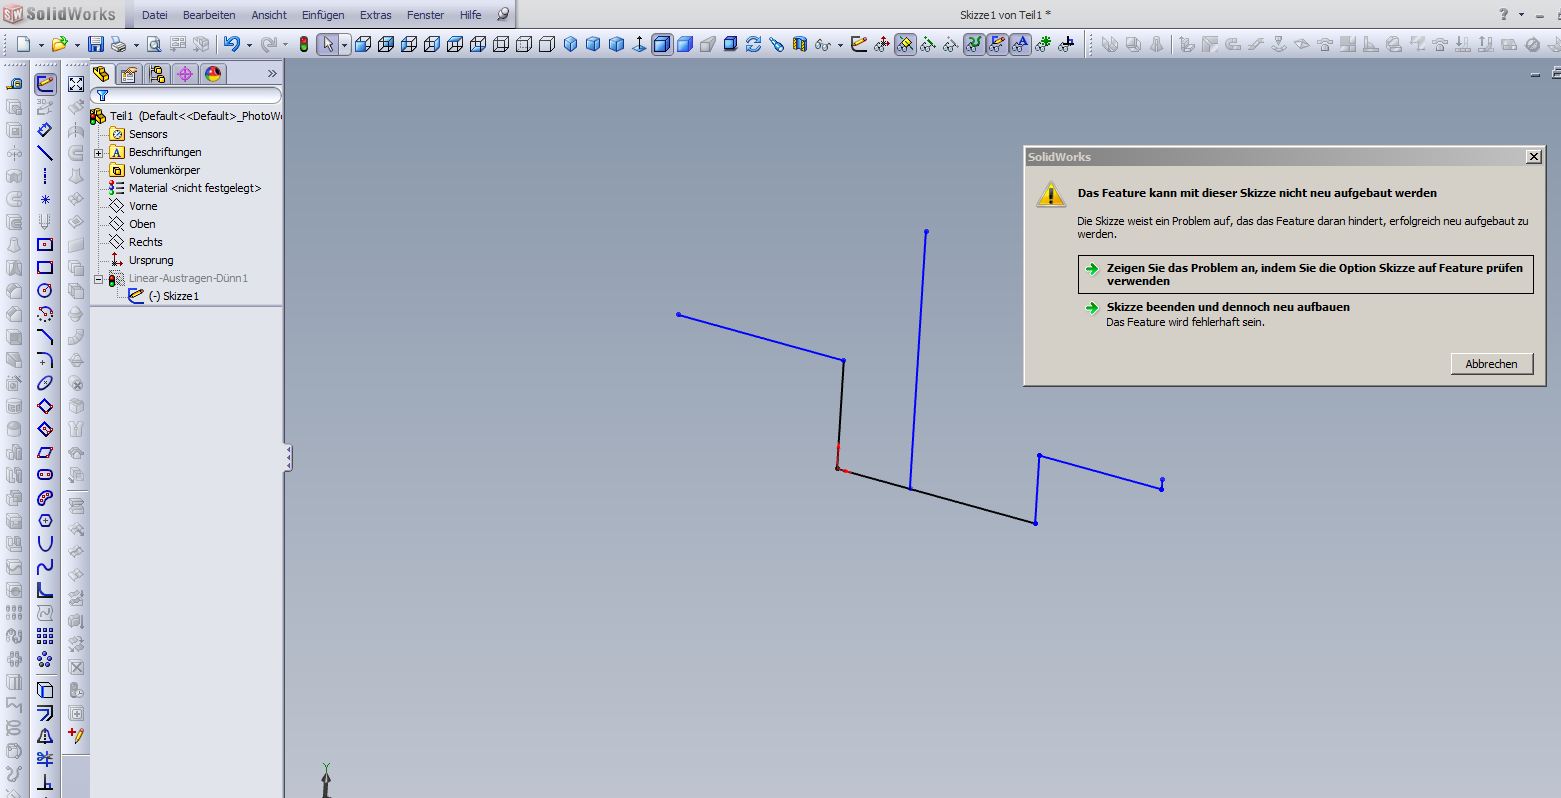Activate the Select arrow cursor tool
Screen dimensions: 1561x798
tap(328, 45)
